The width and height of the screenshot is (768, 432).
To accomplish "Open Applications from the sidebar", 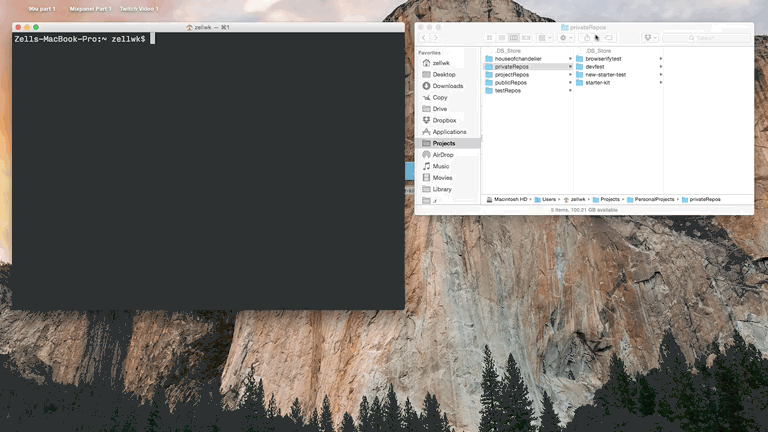I will pyautogui.click(x=449, y=132).
